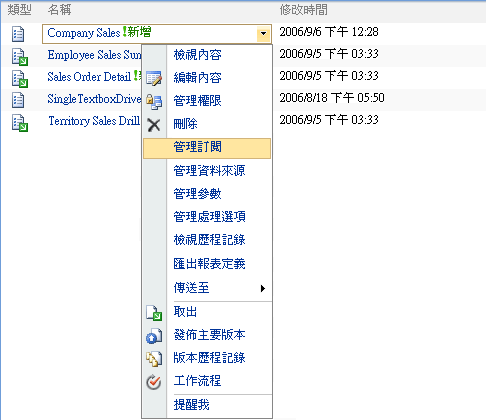Choose 刪除 in the context menu
This screenshot has height=420, width=486.
tap(207, 124)
